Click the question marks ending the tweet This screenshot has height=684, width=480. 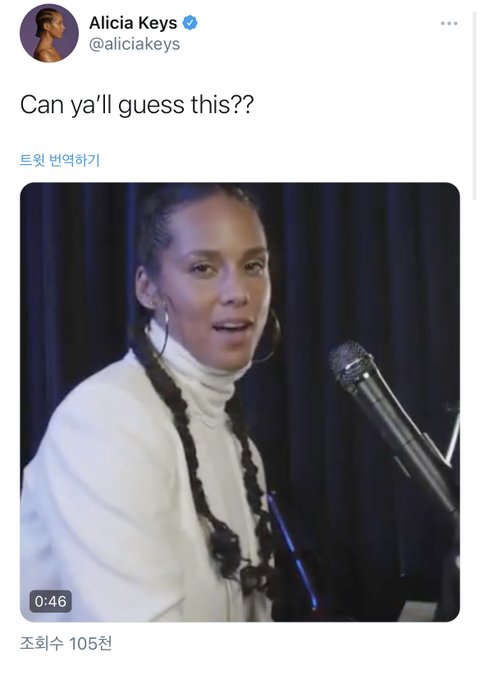242,105
